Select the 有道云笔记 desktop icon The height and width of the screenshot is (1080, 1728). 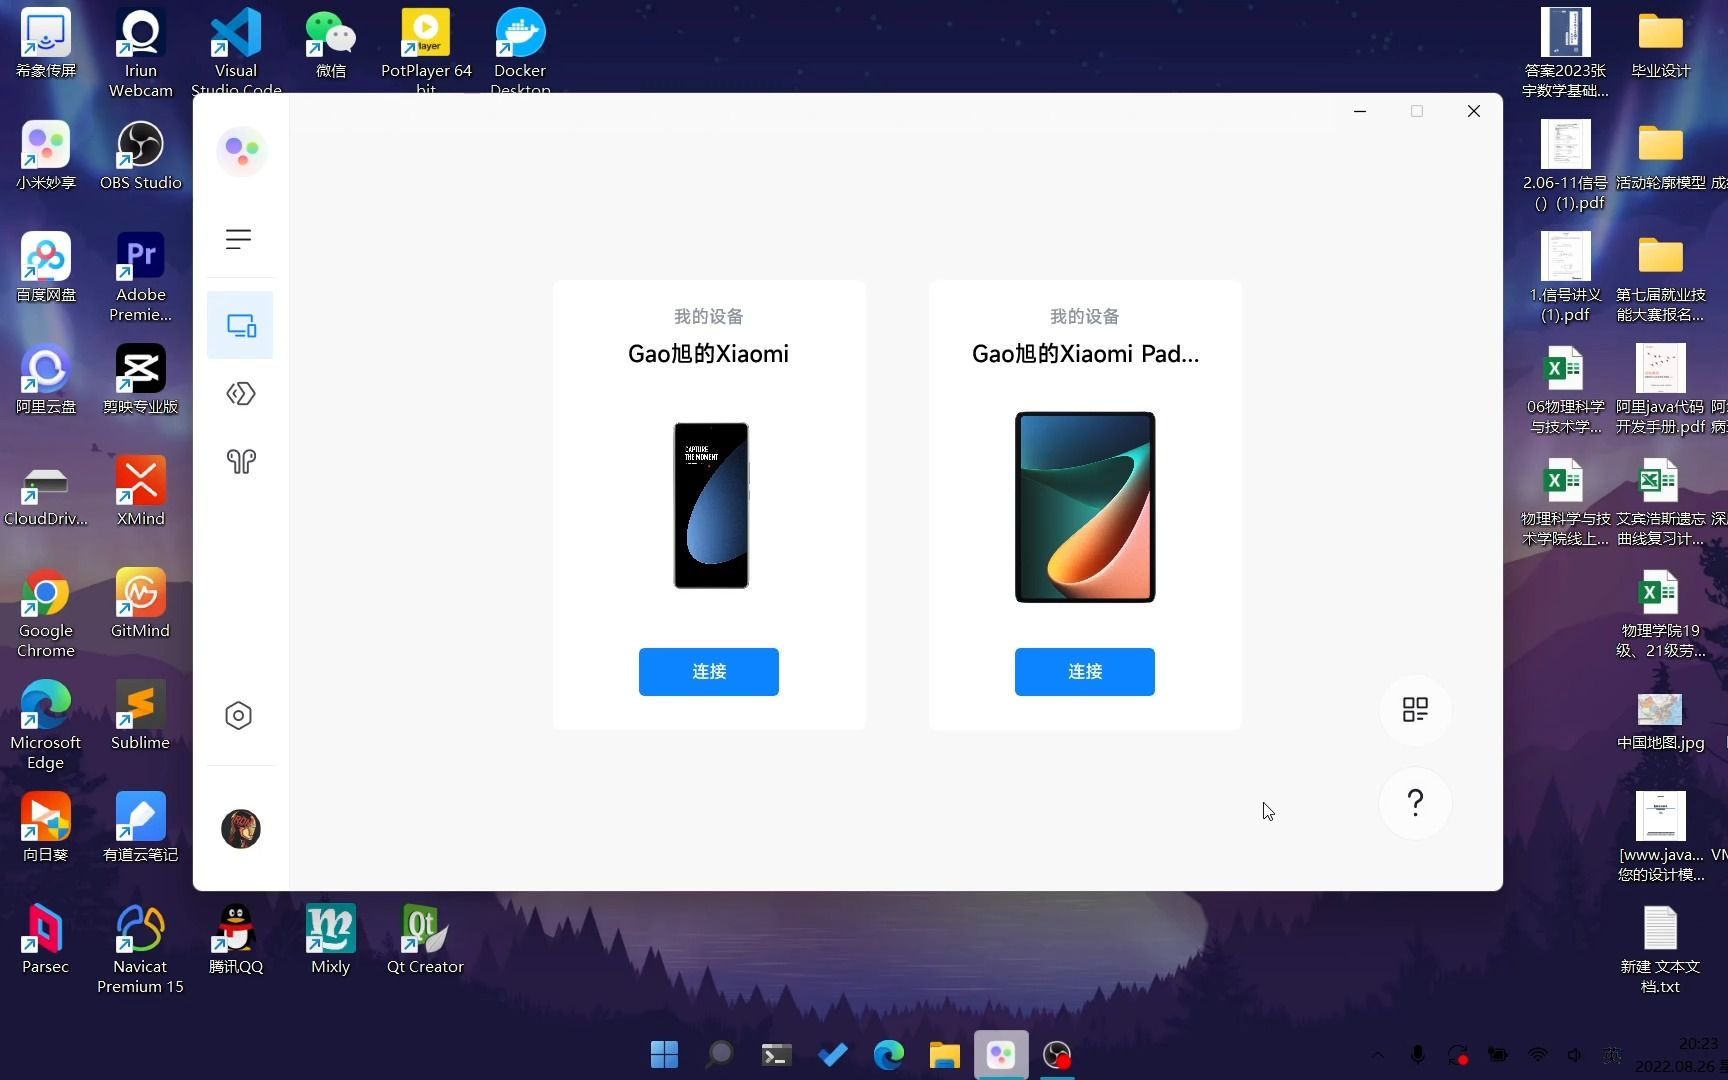coord(140,828)
